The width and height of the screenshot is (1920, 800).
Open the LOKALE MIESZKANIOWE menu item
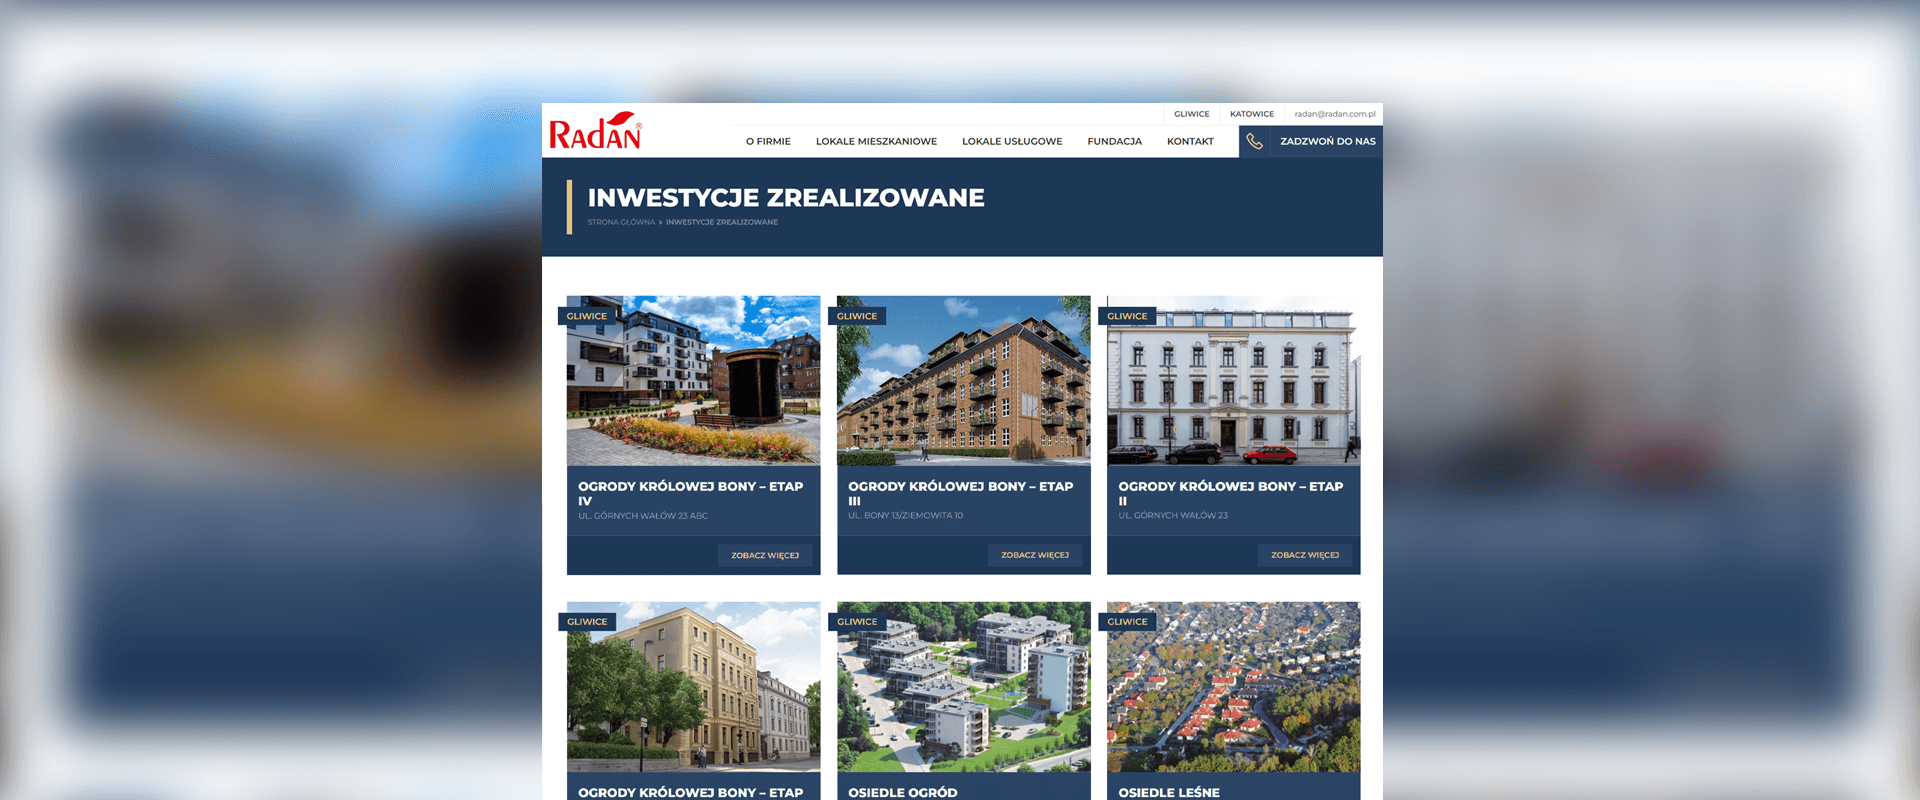(x=876, y=141)
